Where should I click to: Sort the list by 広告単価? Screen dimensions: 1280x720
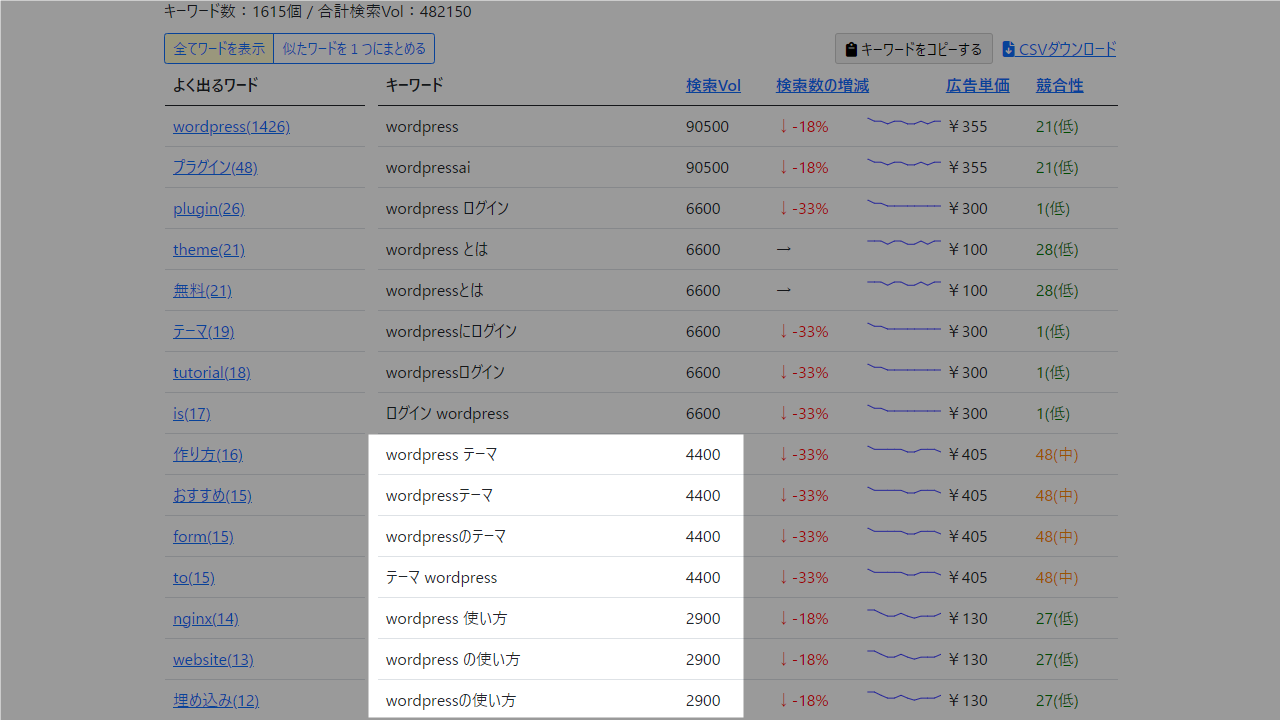(977, 85)
